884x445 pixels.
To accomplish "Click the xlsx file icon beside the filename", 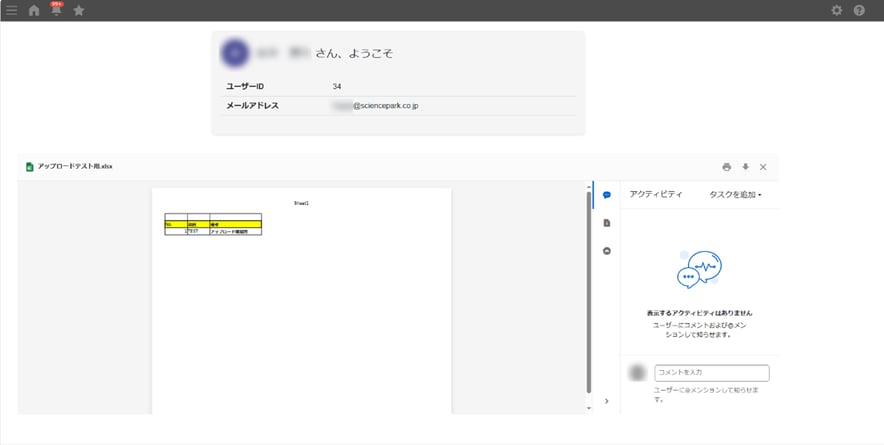I will click(30, 167).
